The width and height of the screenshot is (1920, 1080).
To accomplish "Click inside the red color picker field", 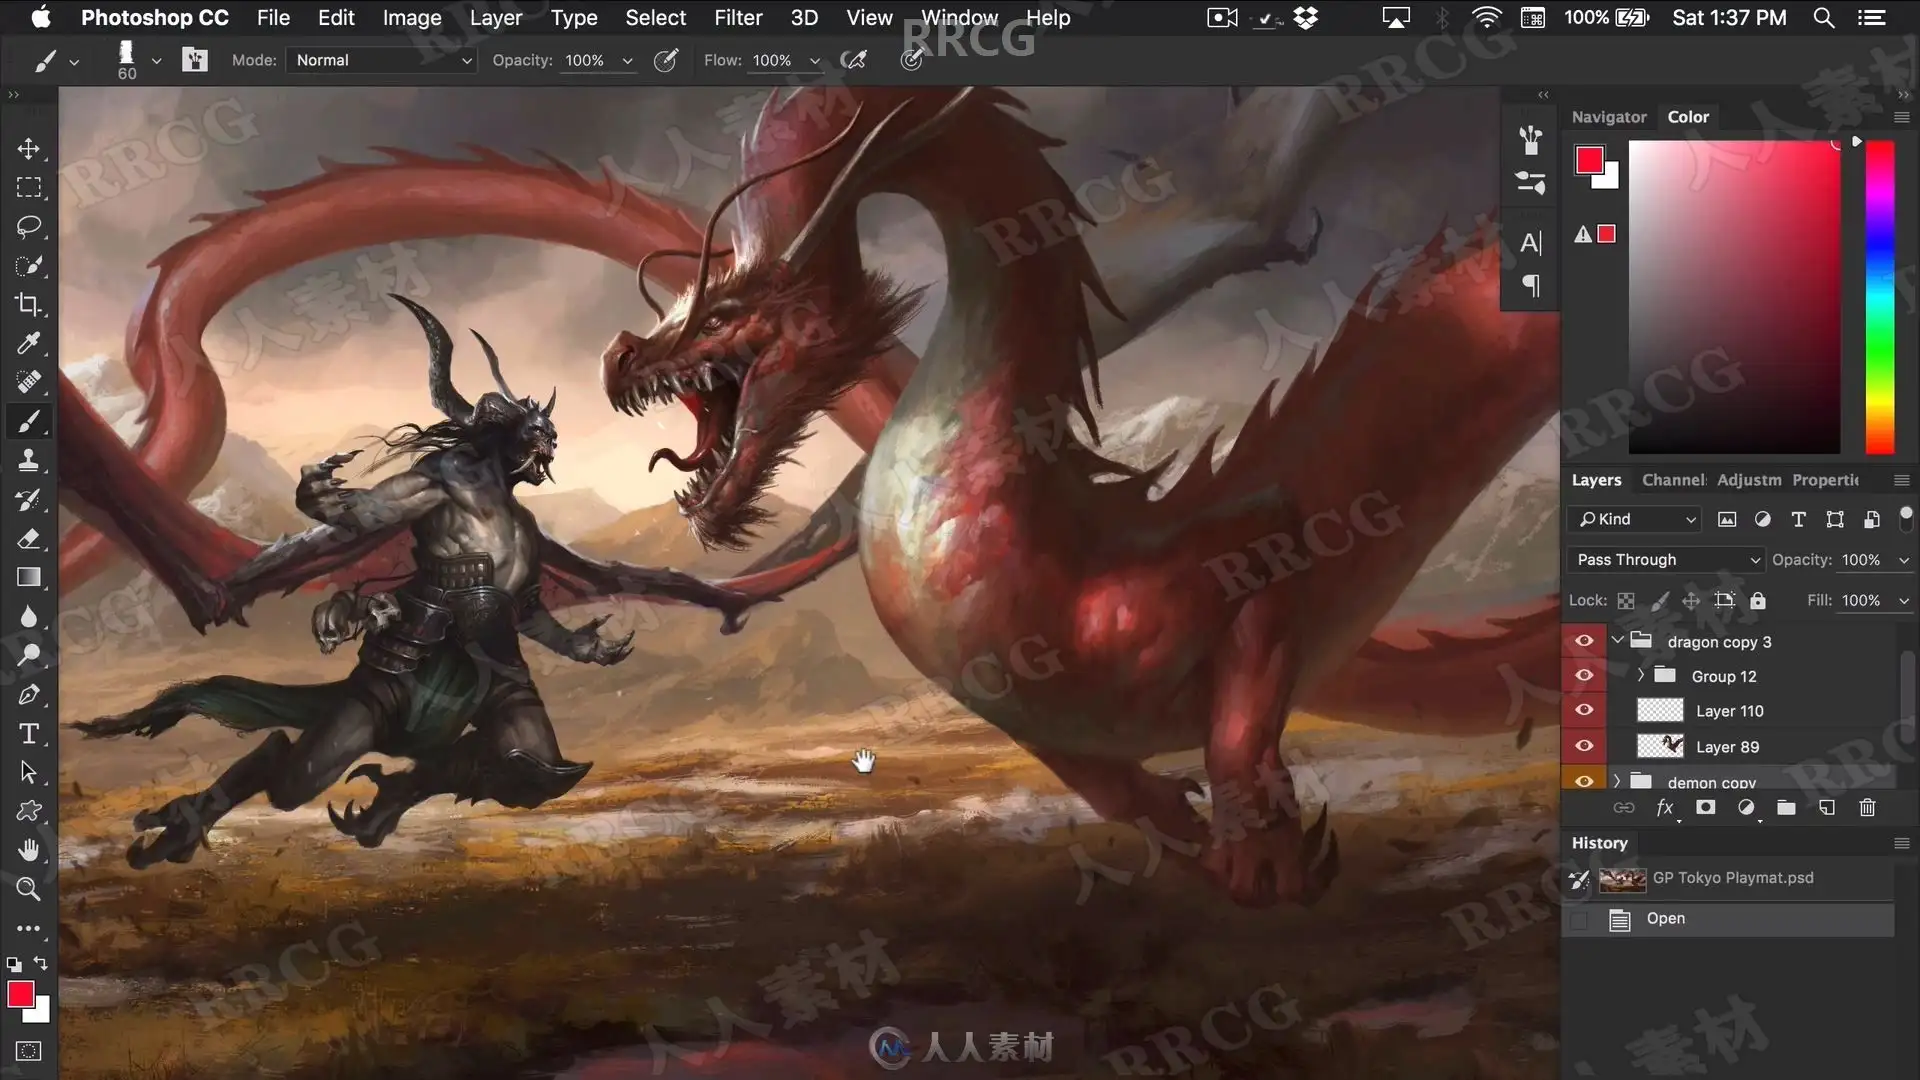I will click(x=1734, y=297).
